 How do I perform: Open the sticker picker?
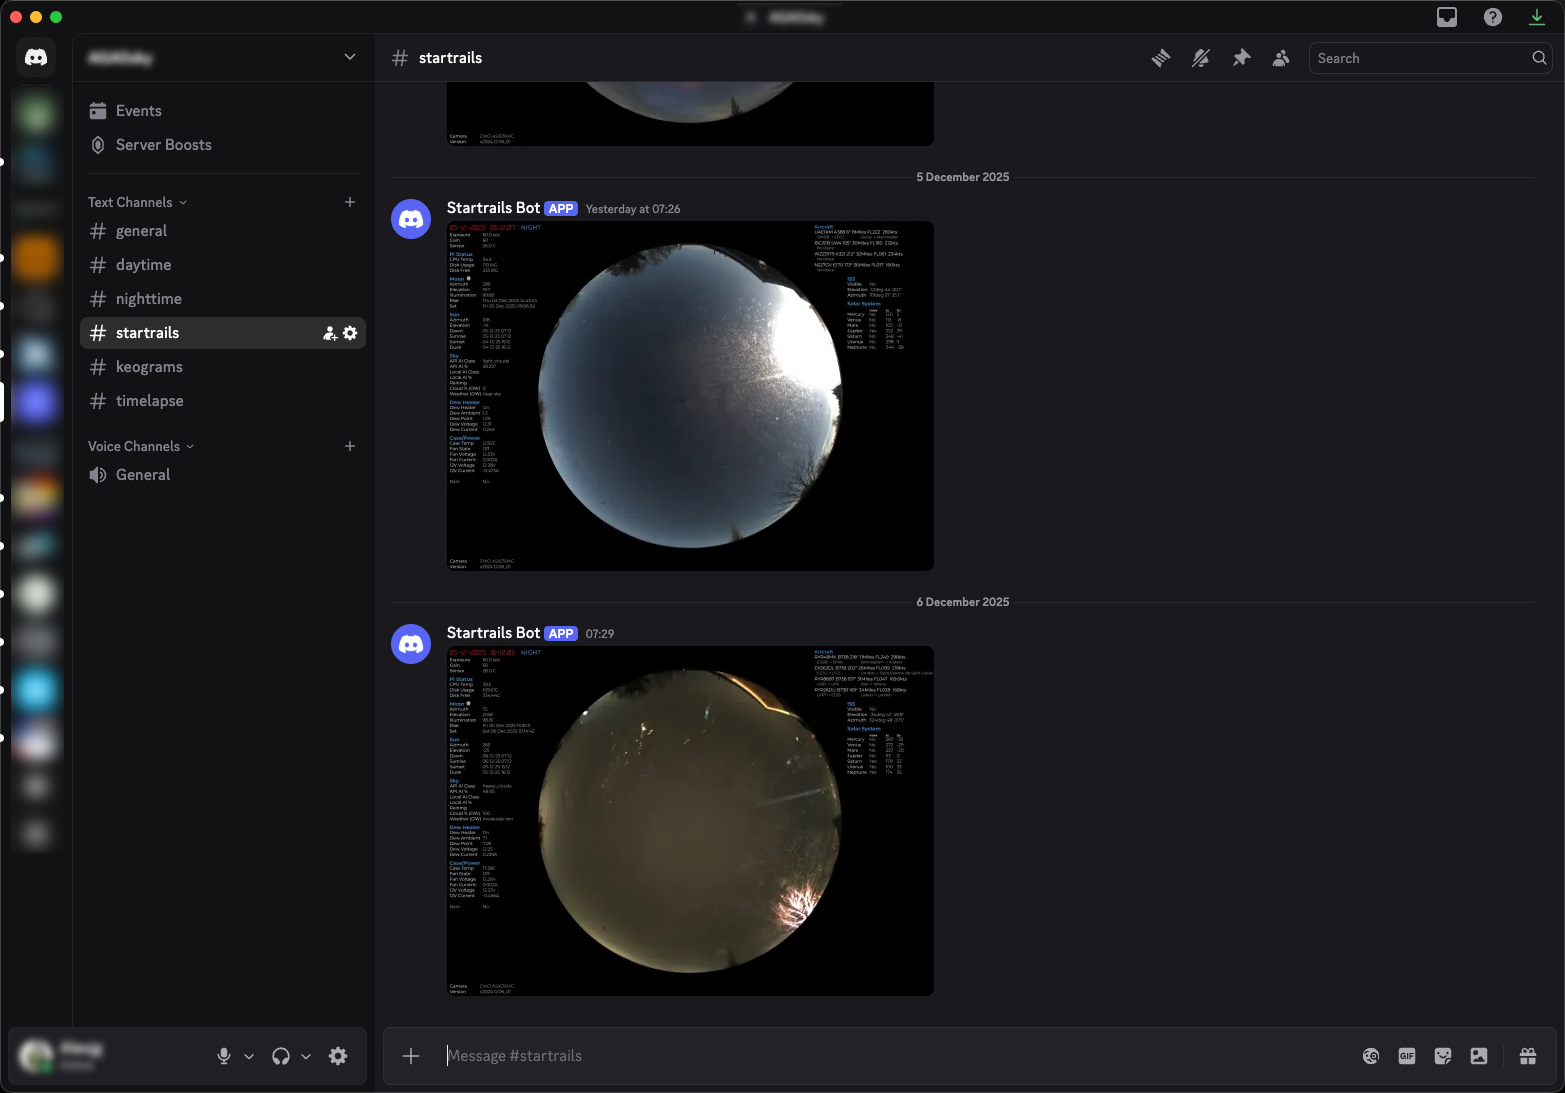(x=1443, y=1056)
